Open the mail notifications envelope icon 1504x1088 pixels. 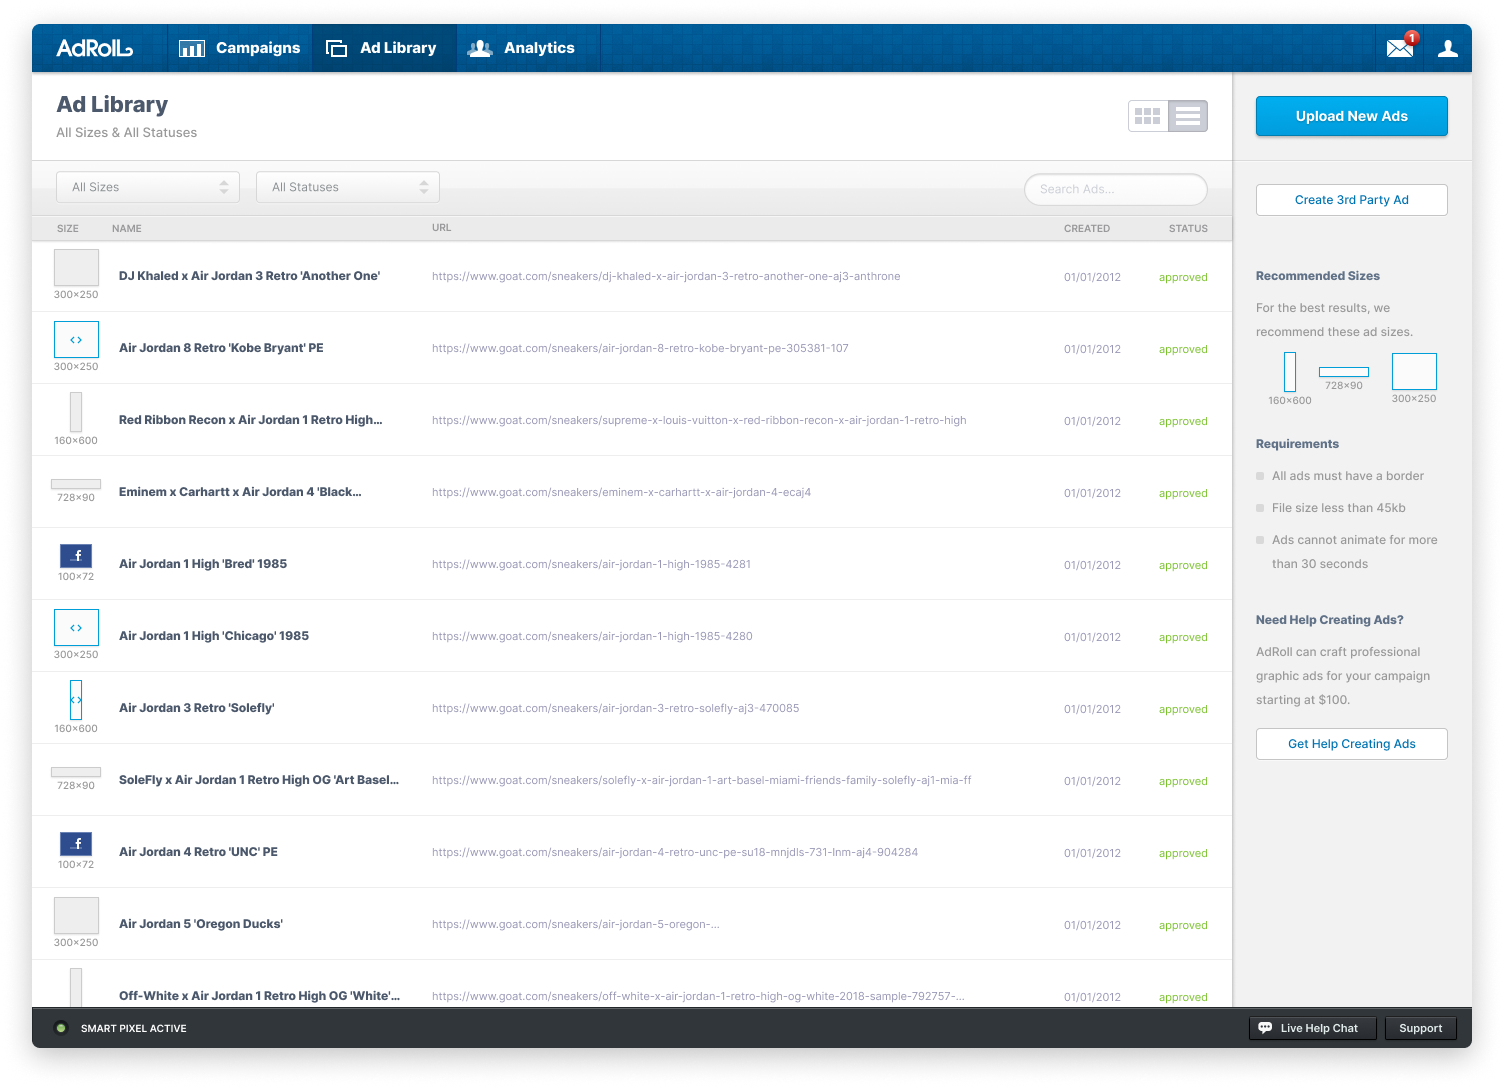pyautogui.click(x=1400, y=48)
